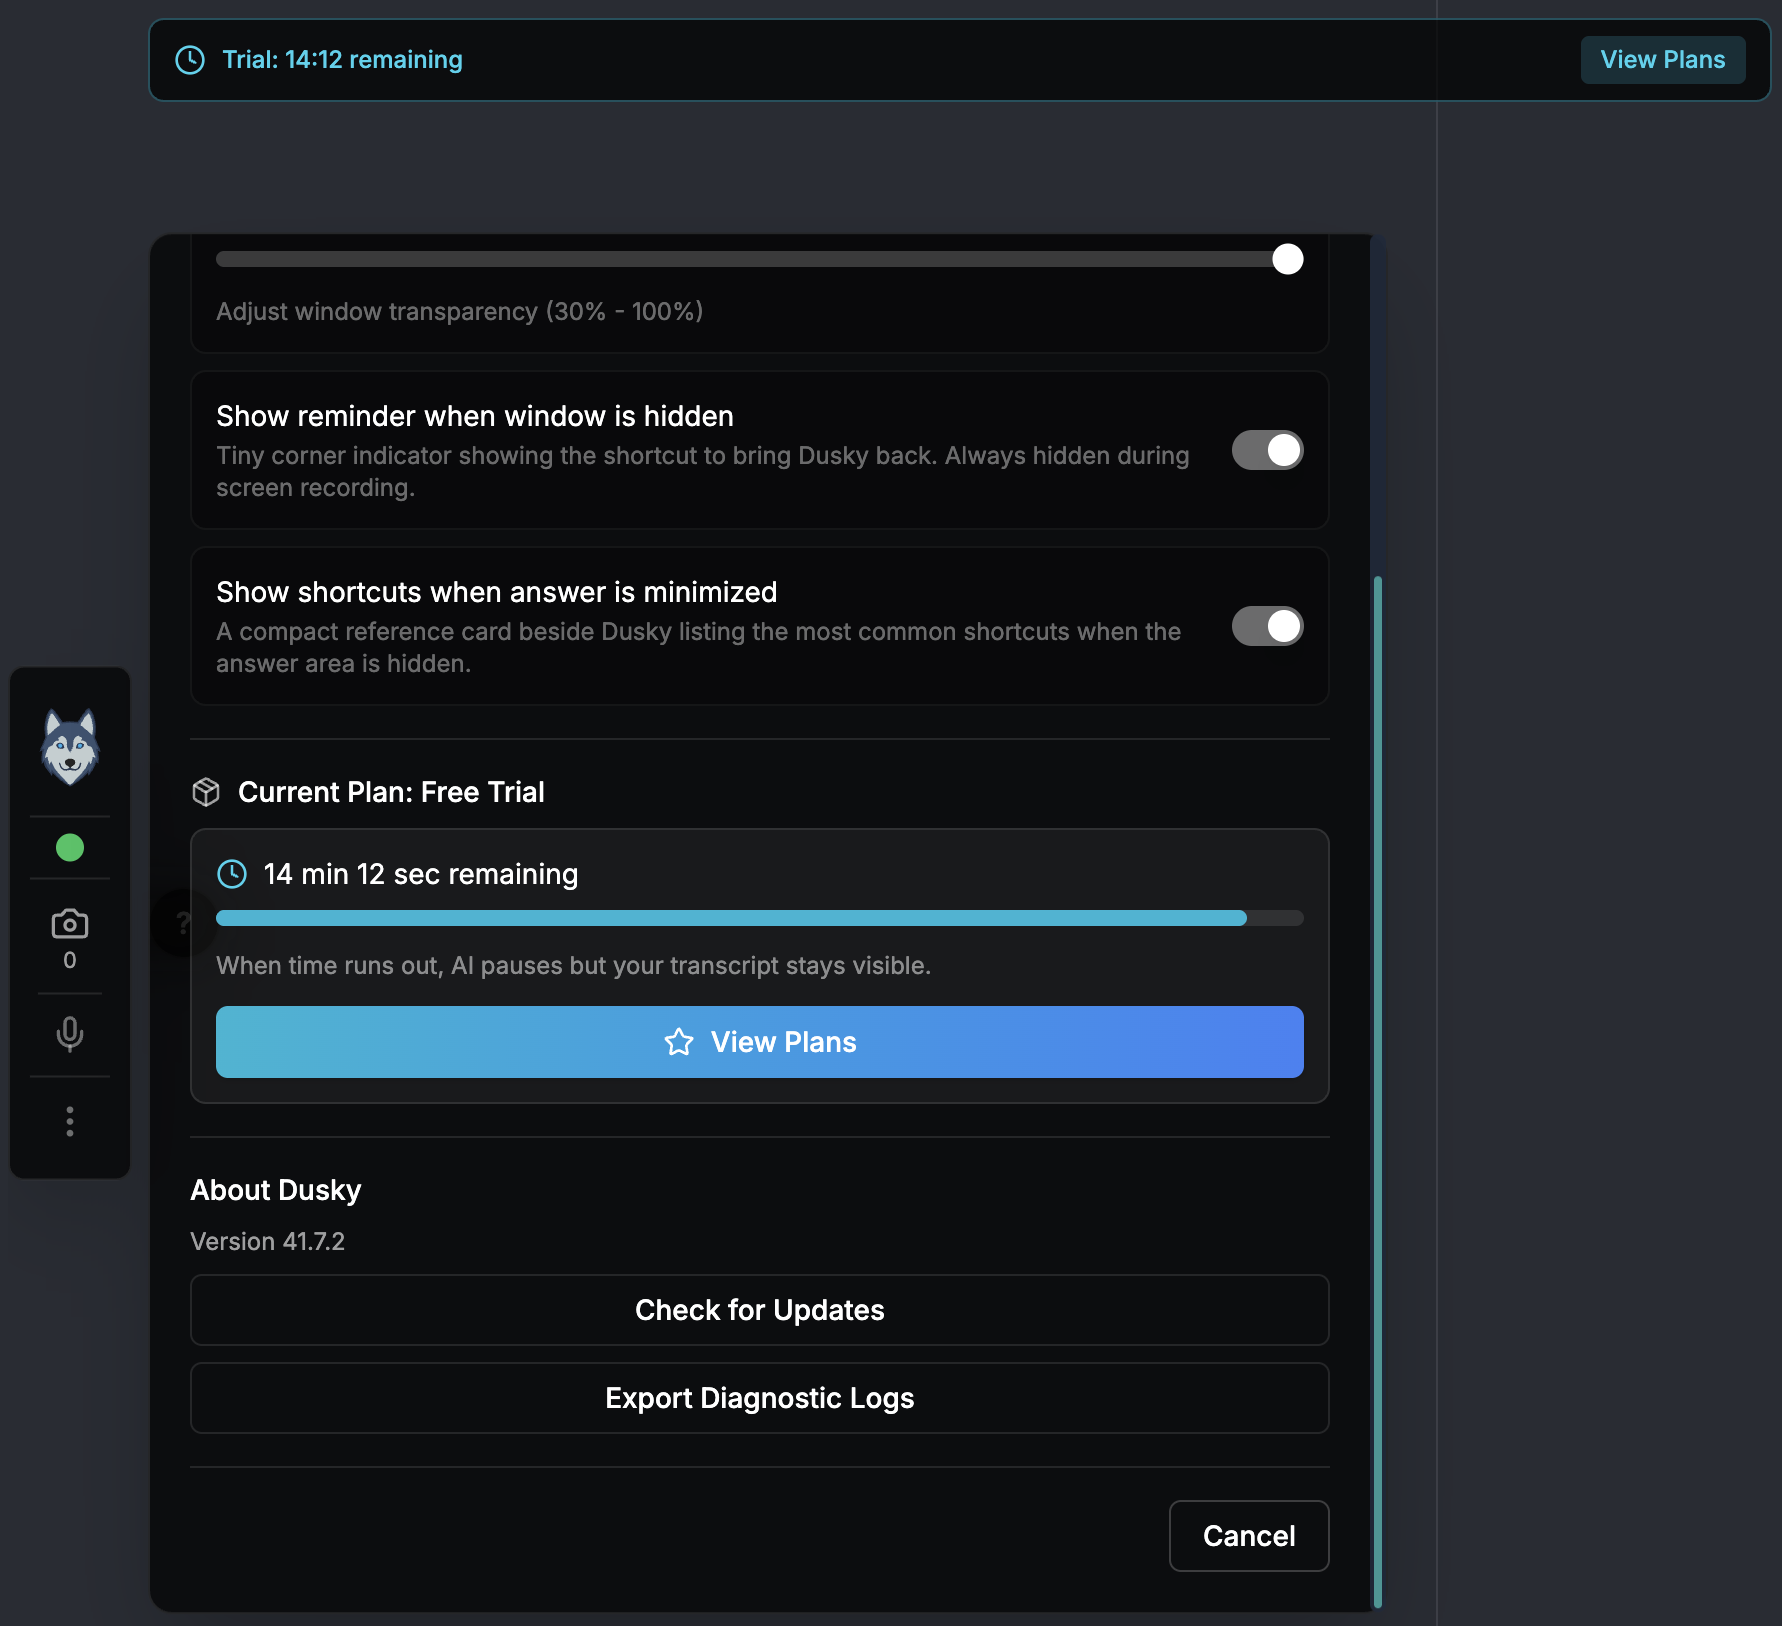Click the 'Version 41.7.2' text
Viewport: 1782px width, 1626px height.
(268, 1241)
